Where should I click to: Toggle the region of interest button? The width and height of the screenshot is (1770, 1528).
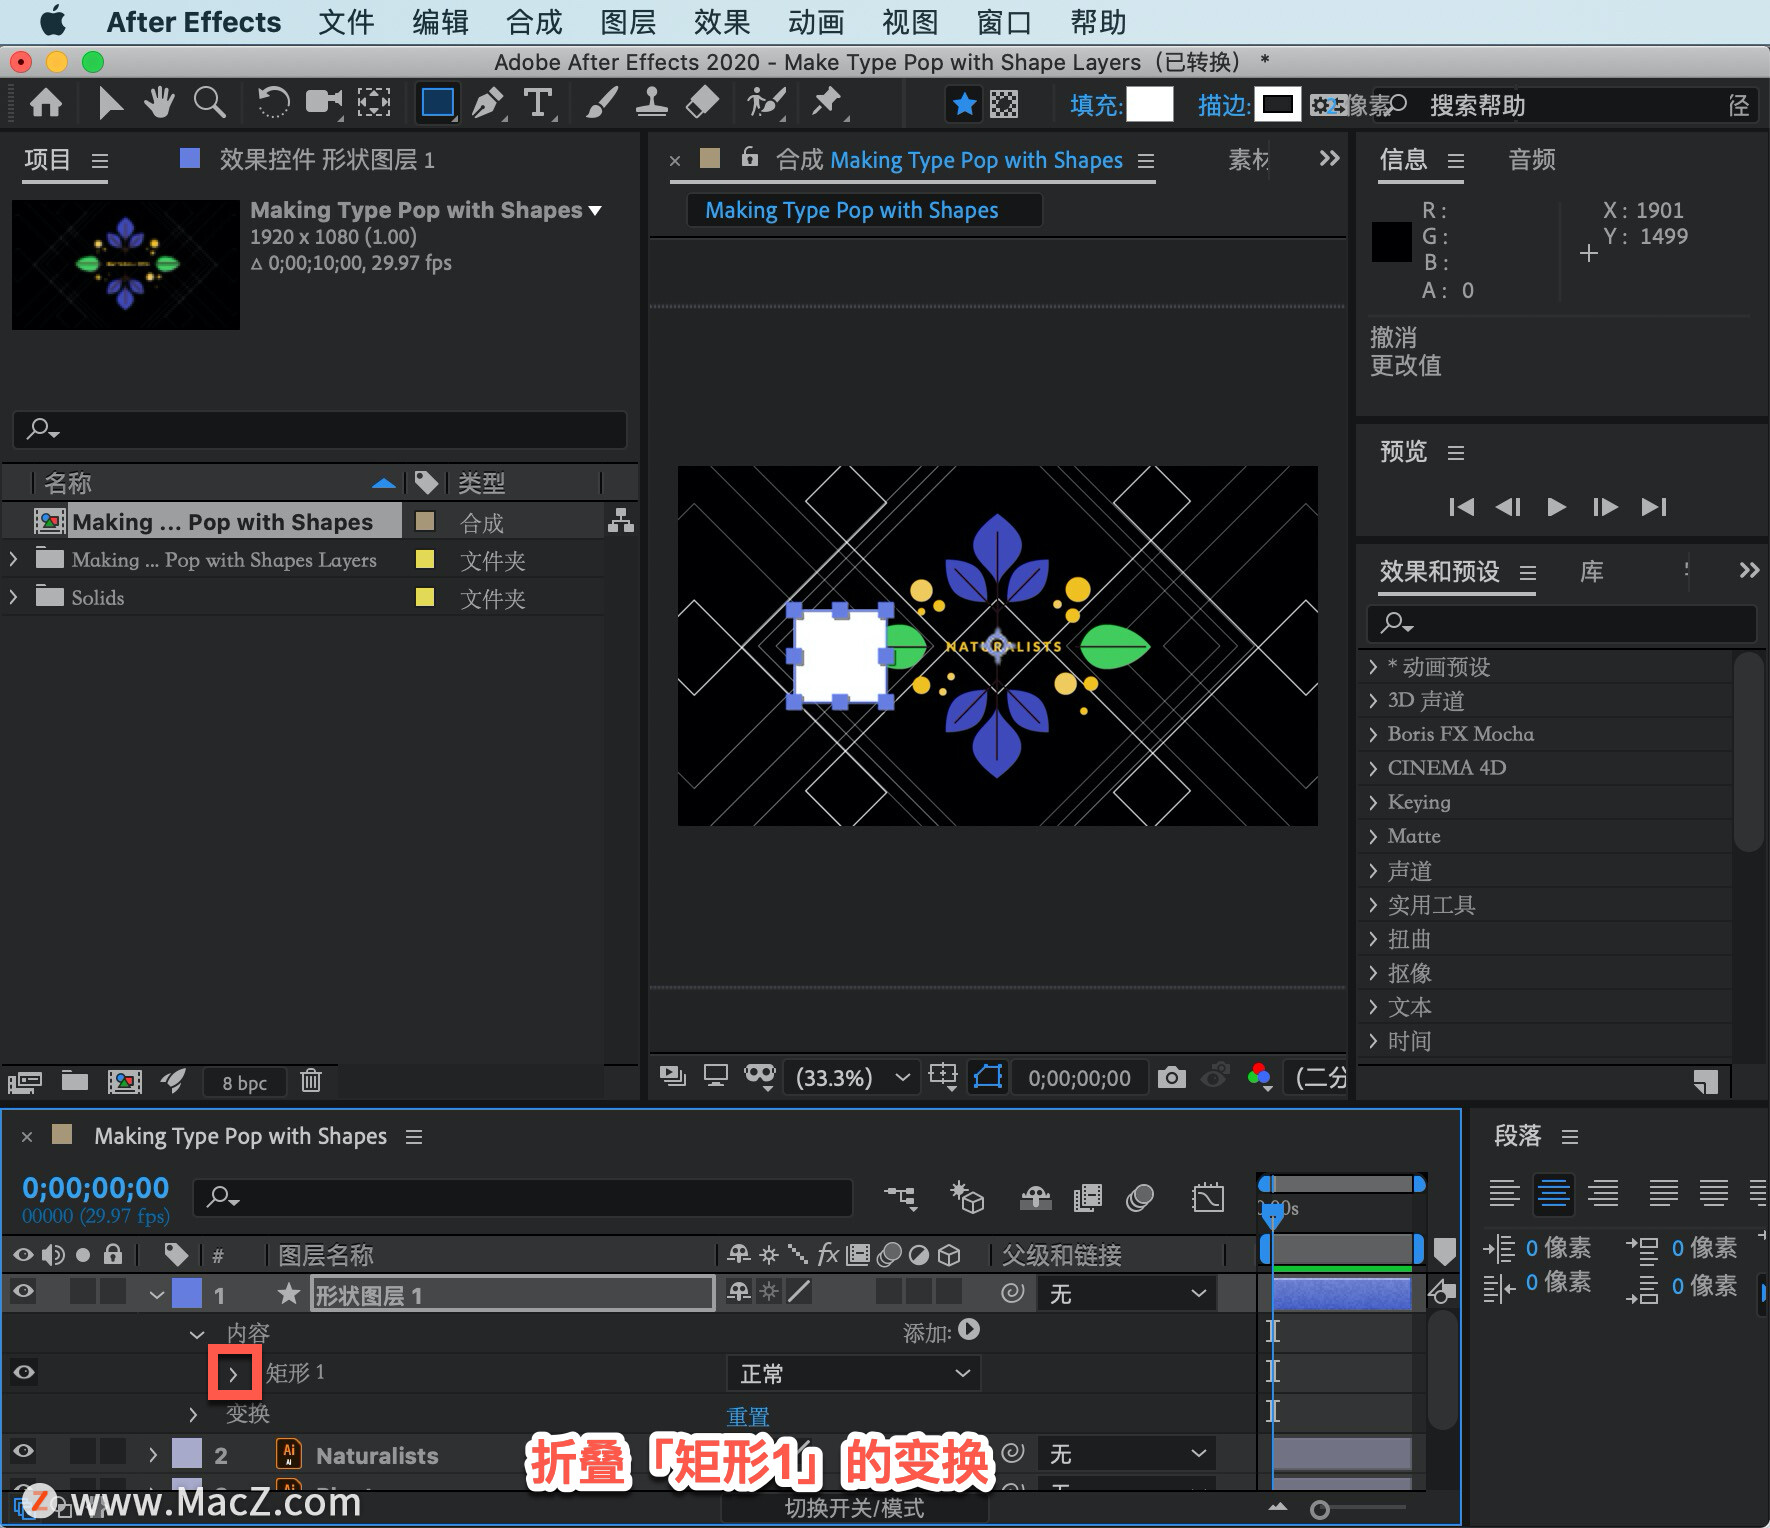(942, 1076)
